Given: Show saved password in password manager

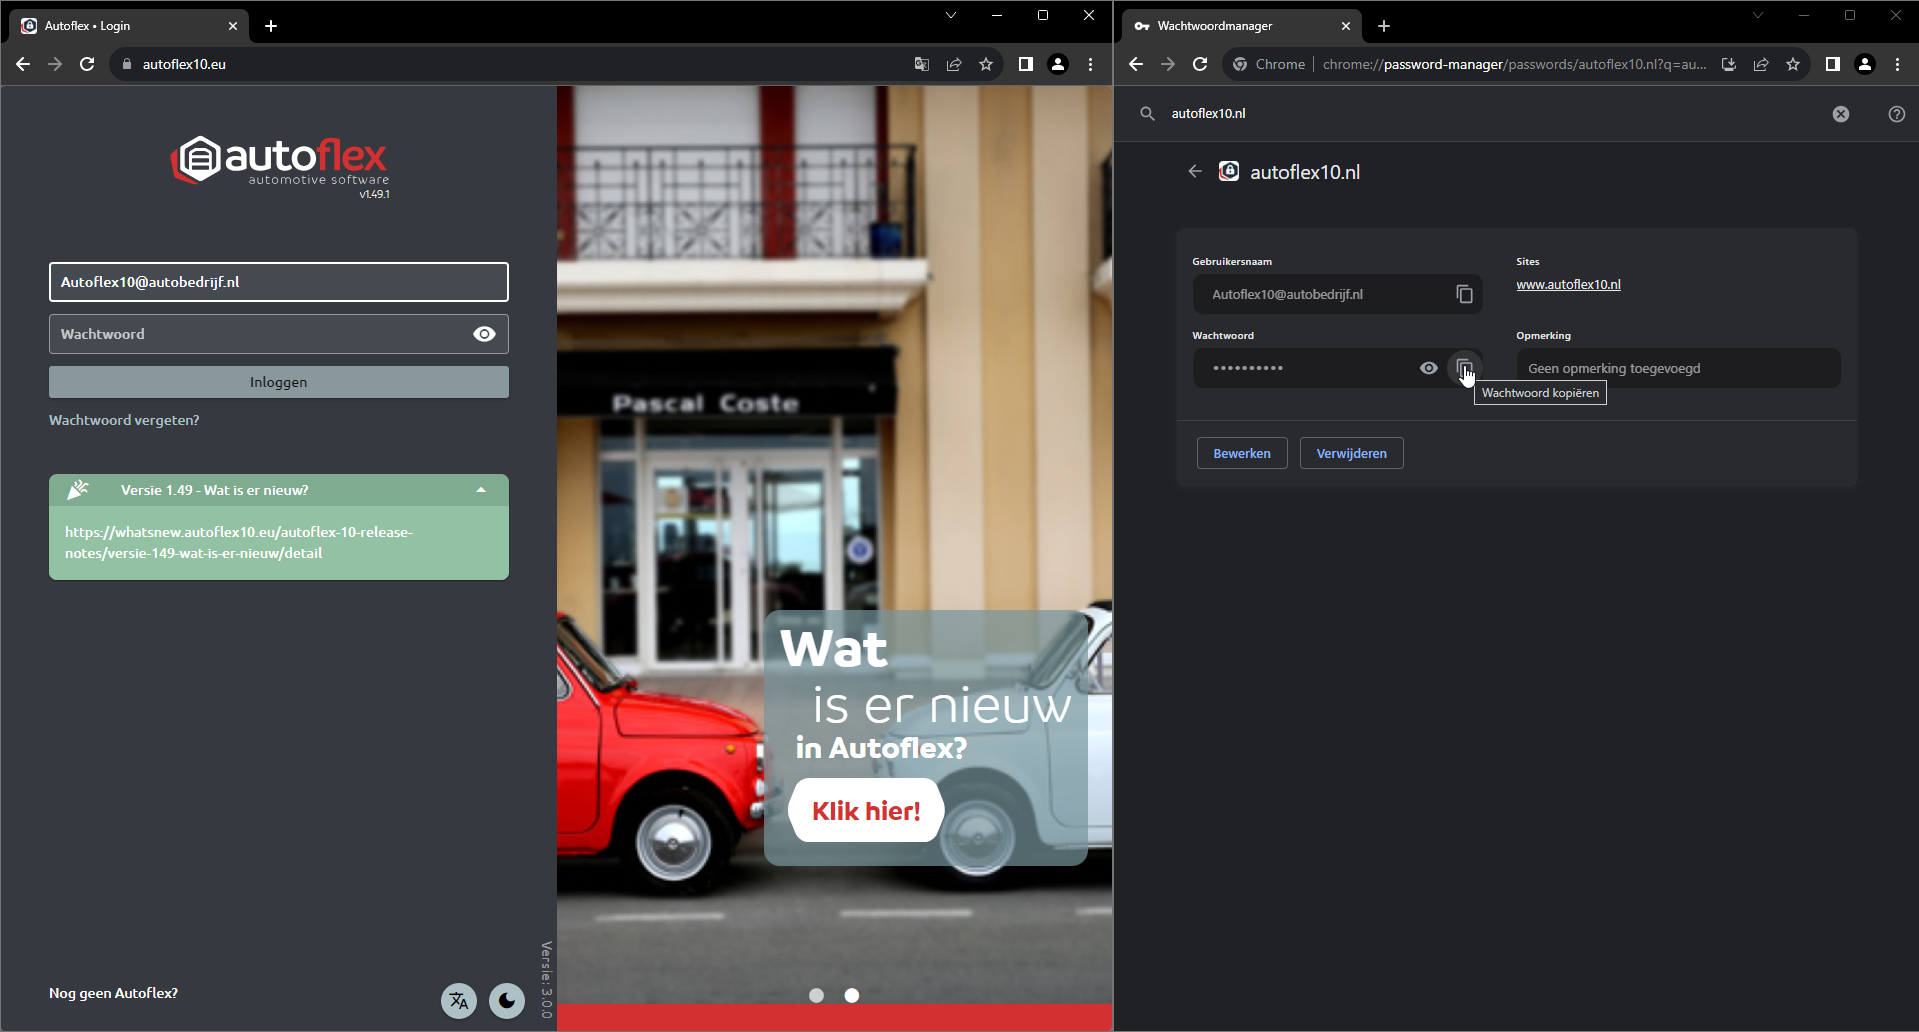Looking at the screenshot, I should tap(1428, 368).
